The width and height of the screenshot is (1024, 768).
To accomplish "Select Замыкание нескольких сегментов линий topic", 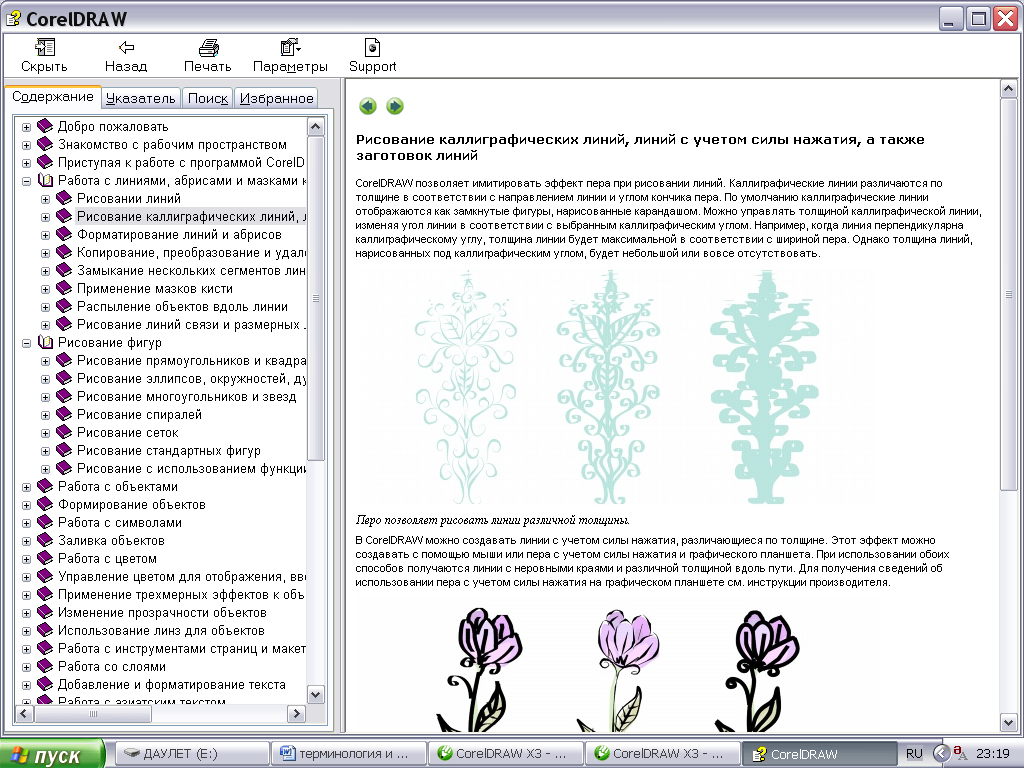I will pos(191,270).
